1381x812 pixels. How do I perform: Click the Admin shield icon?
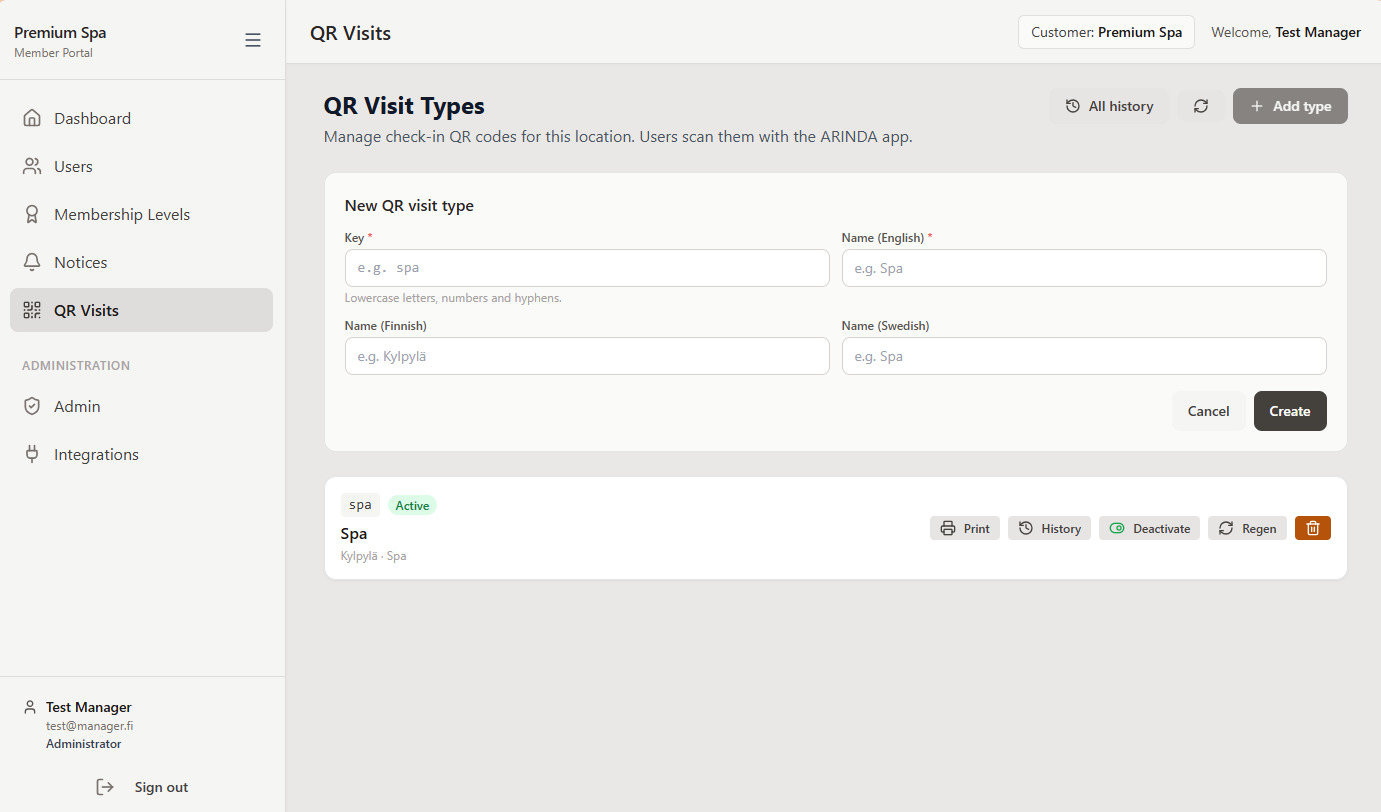coord(33,406)
